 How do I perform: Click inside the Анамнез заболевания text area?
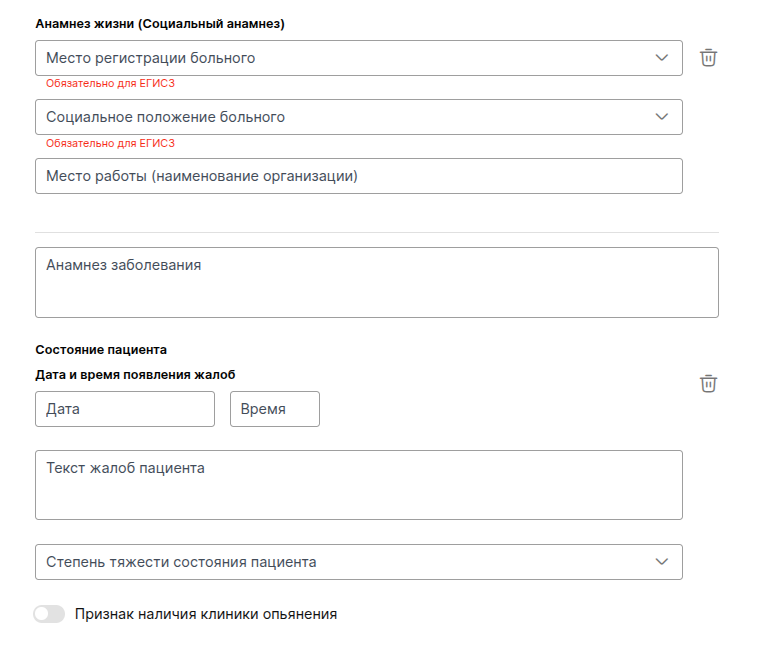click(x=376, y=283)
